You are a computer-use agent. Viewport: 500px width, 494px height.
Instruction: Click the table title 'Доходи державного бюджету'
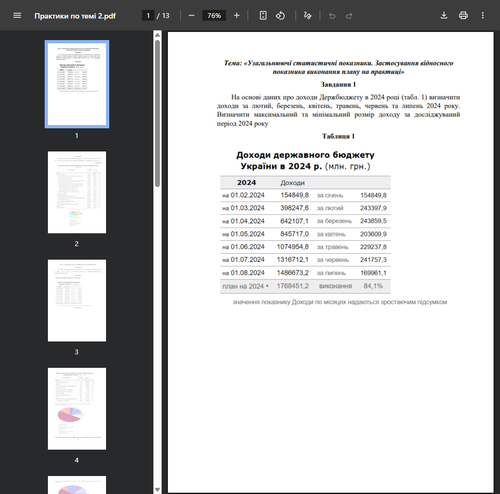tap(305, 155)
